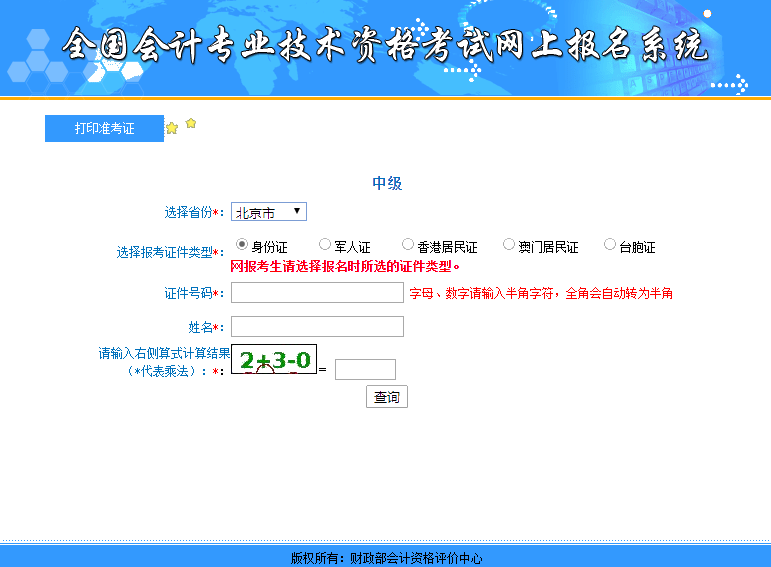Open the 选择省份 dropdown showing 北京市
The image size is (771, 567).
coord(269,211)
